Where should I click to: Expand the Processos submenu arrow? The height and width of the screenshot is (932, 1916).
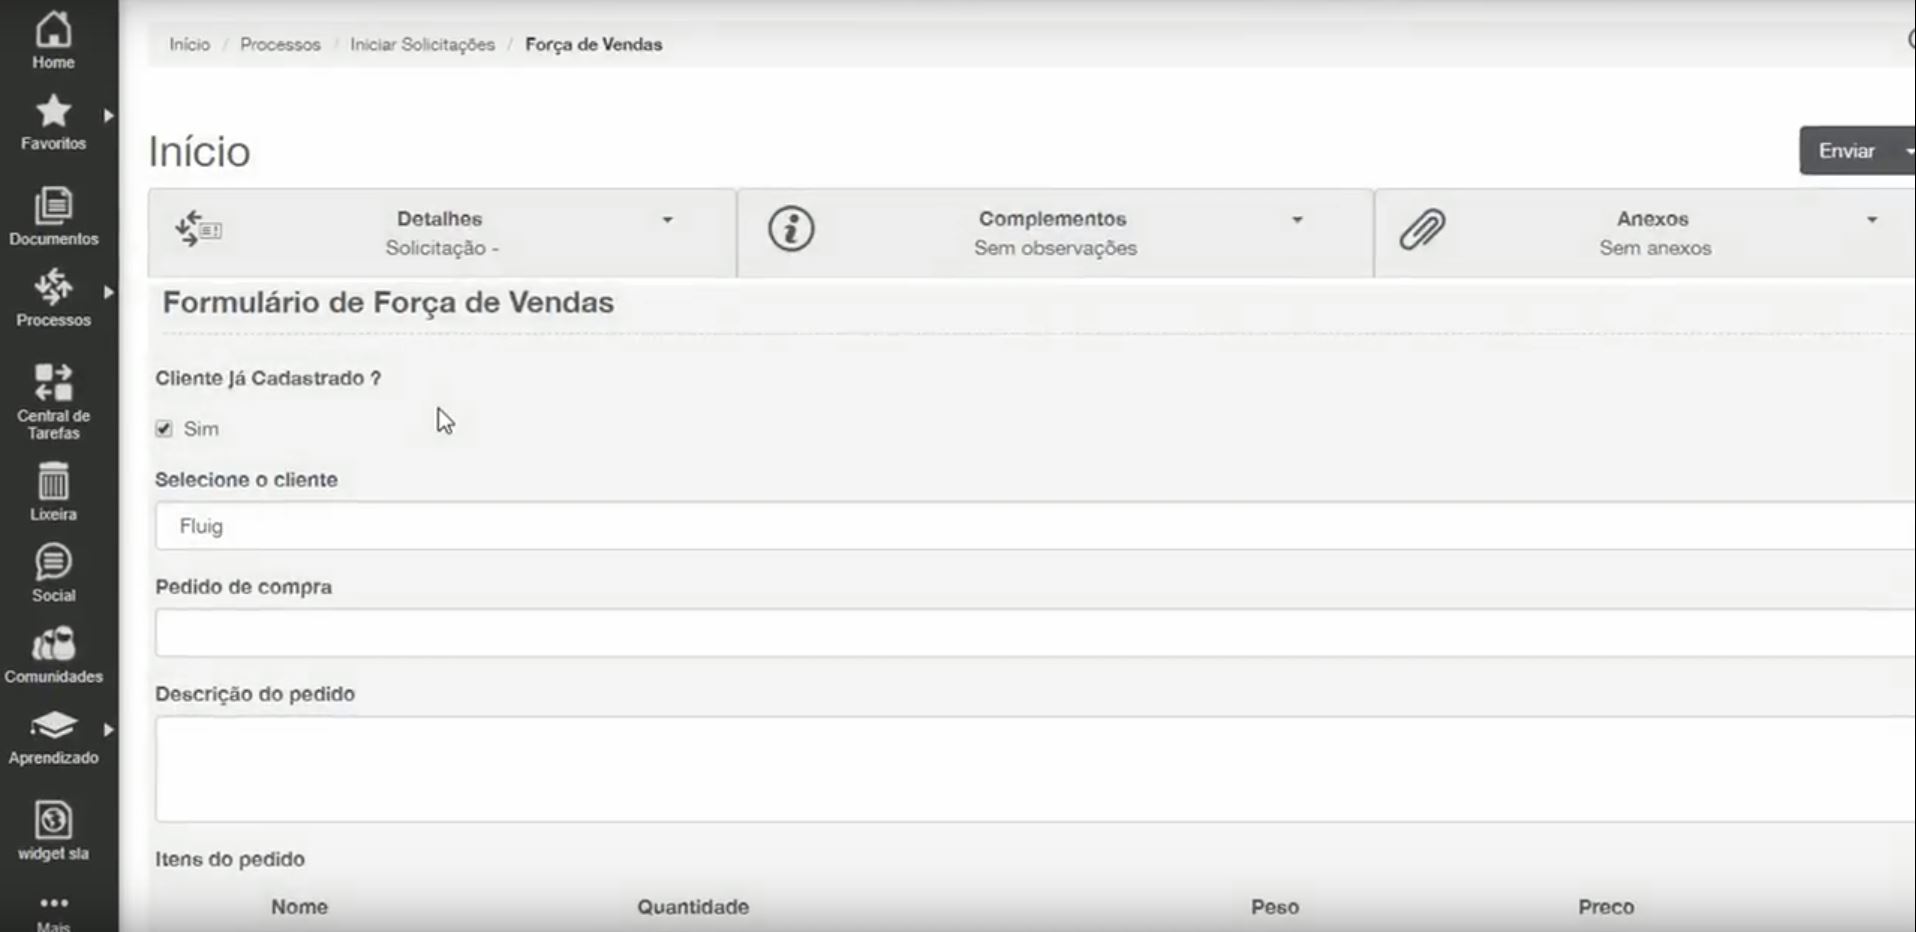pos(108,292)
